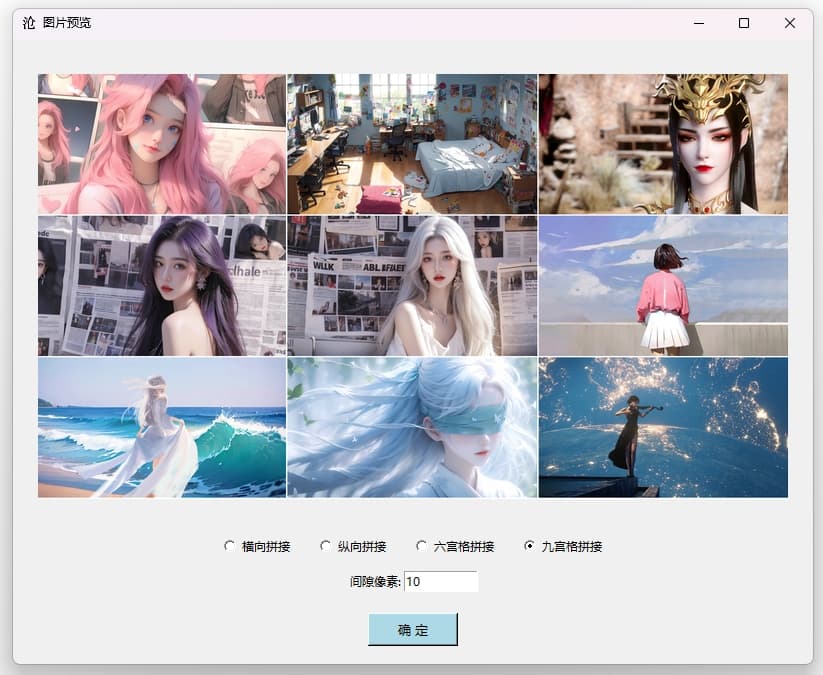
Task: Enable 六宫格拼接 layout mode
Action: [422, 546]
